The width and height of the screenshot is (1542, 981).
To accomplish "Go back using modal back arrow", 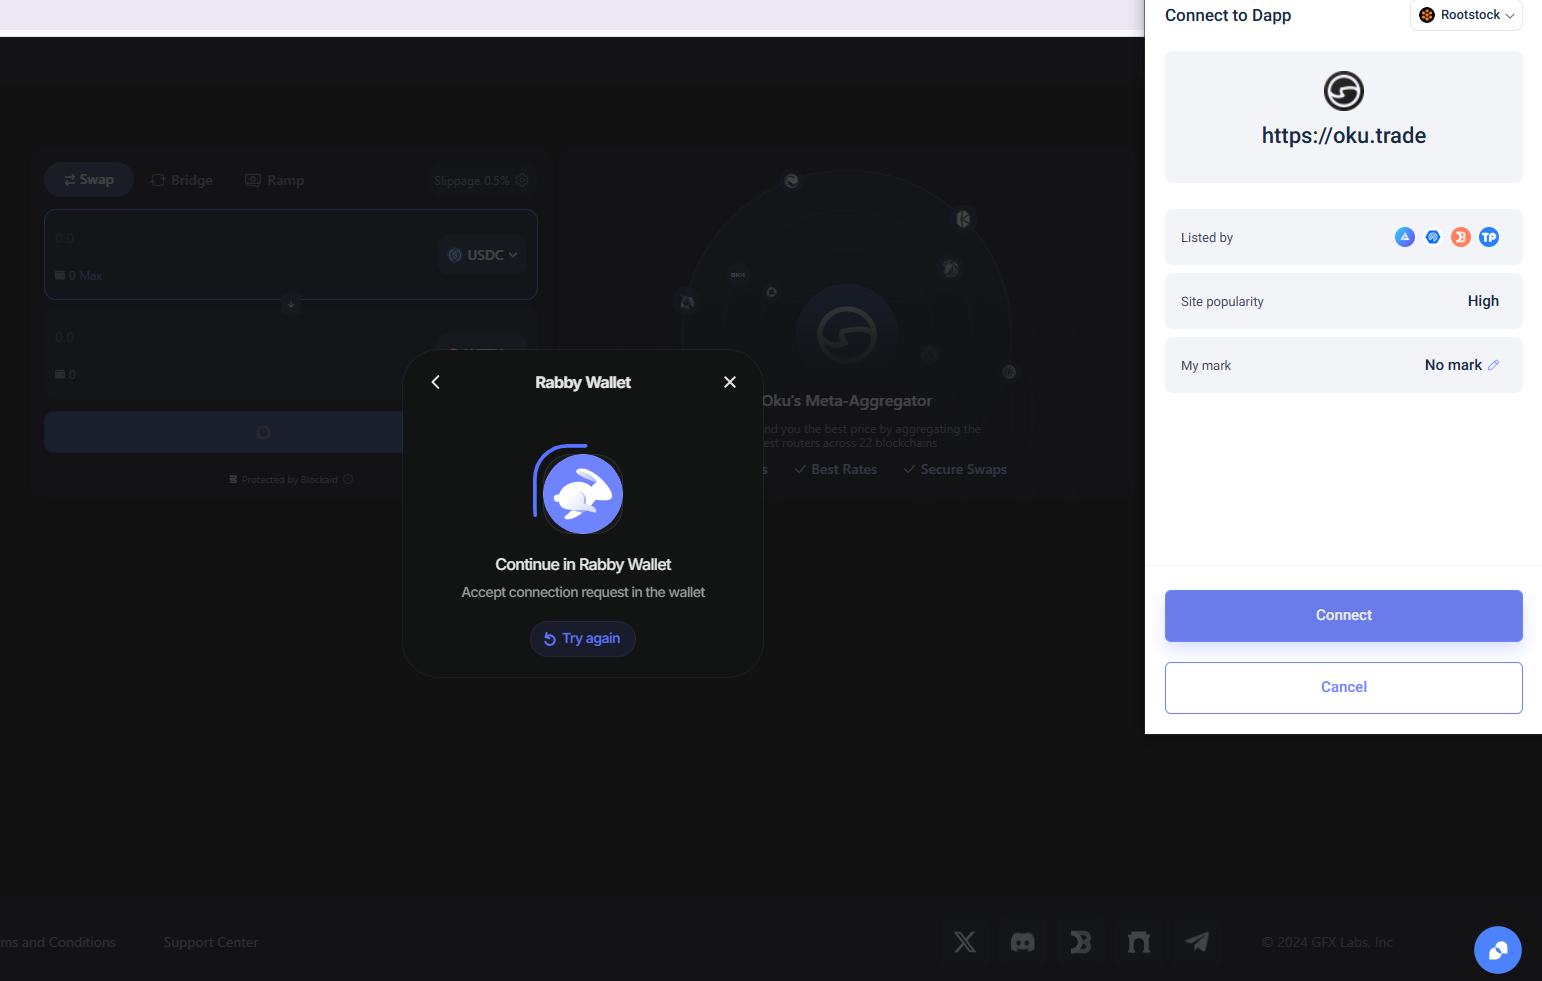I will pos(436,382).
